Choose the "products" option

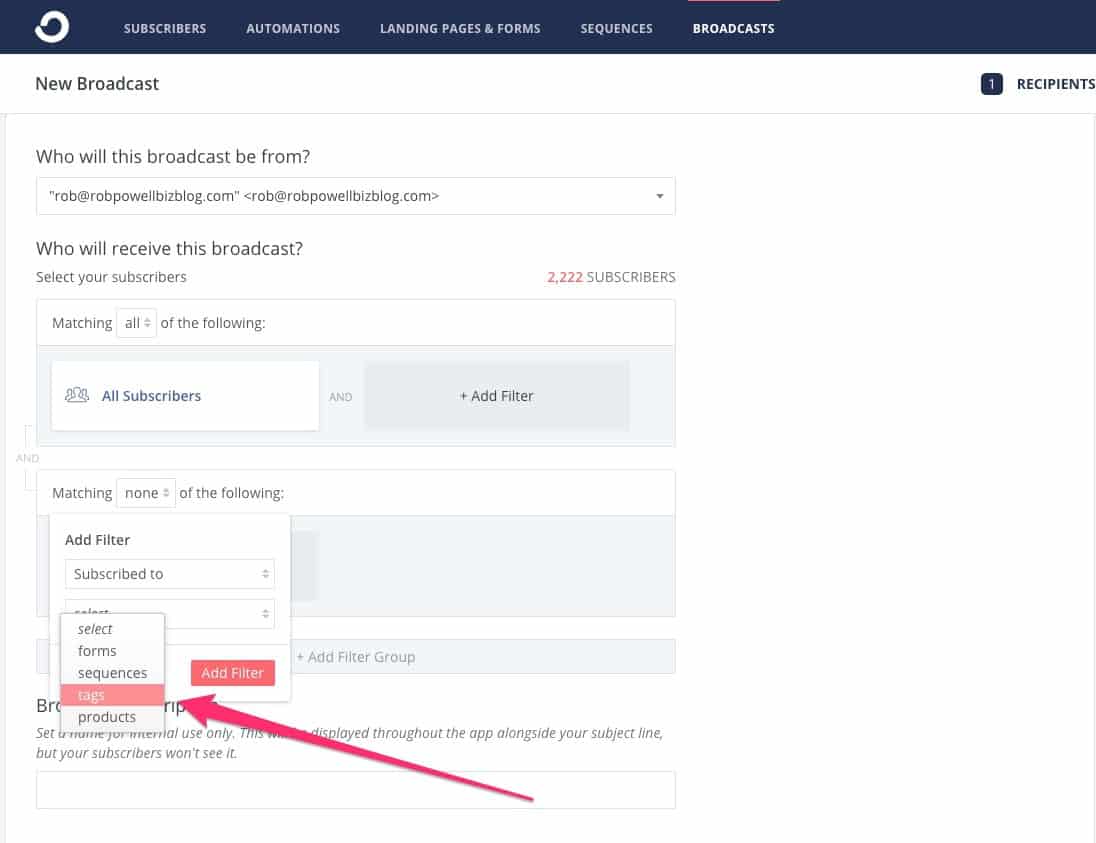(107, 717)
